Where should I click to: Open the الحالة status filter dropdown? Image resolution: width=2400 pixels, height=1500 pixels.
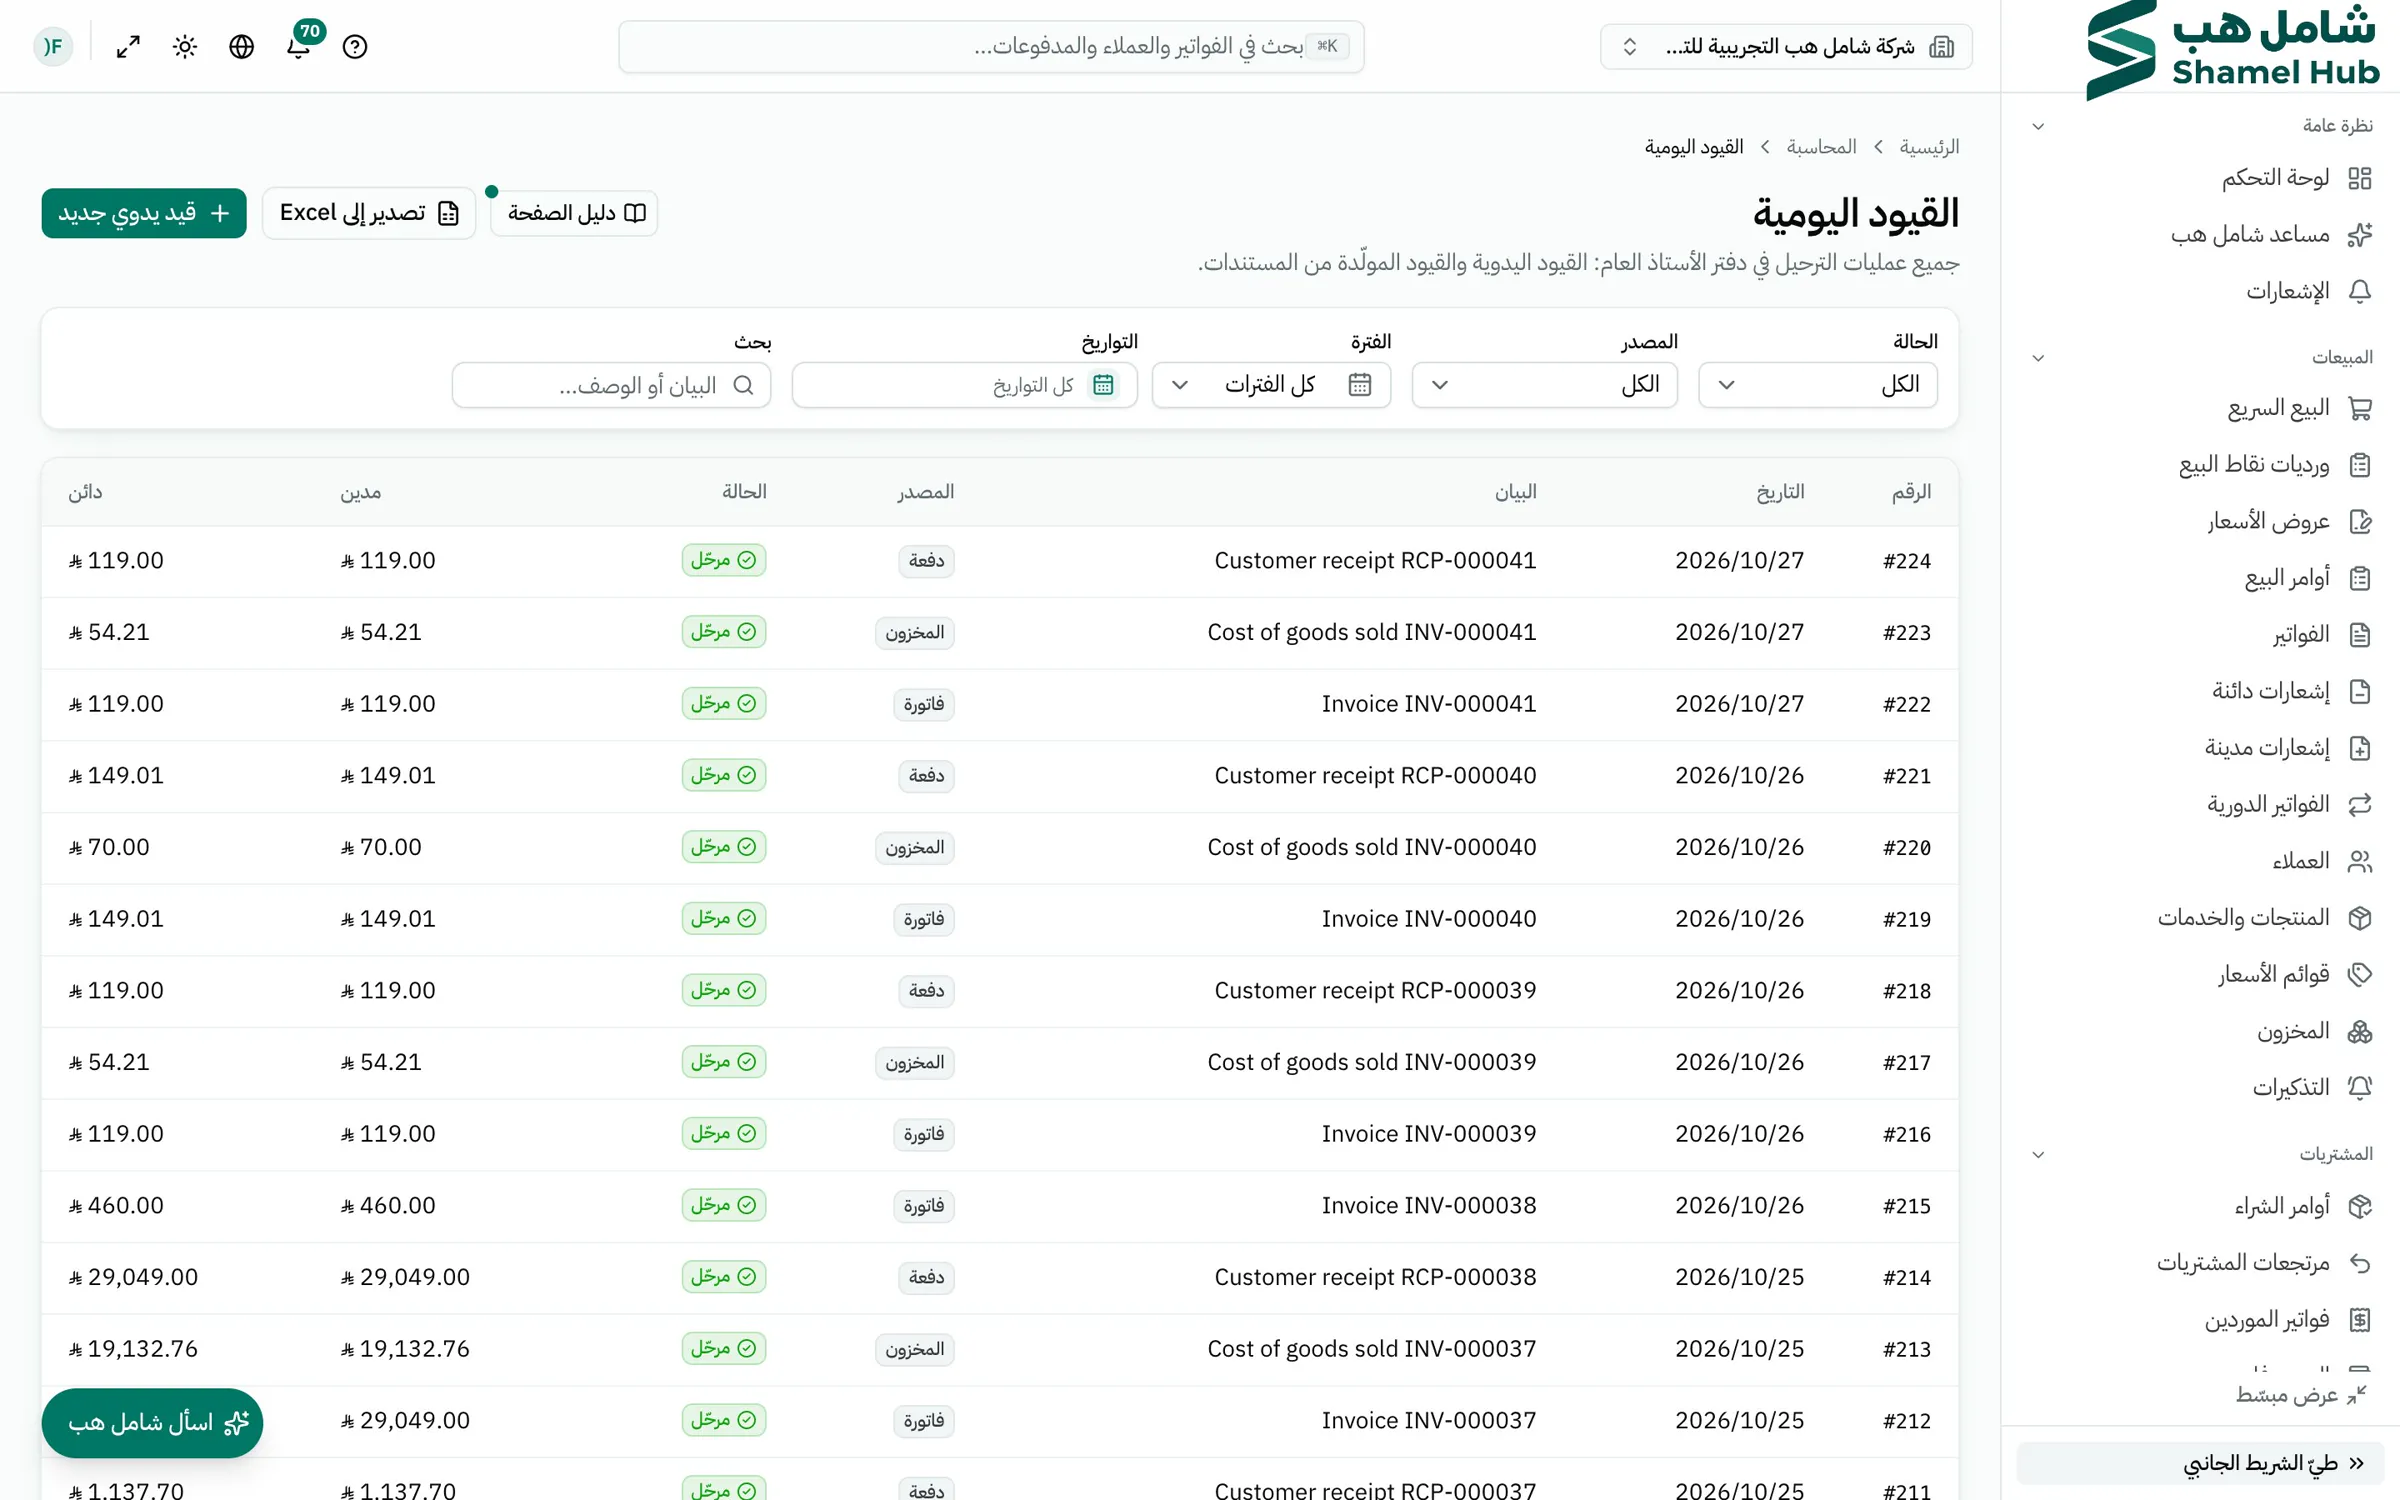(1818, 385)
